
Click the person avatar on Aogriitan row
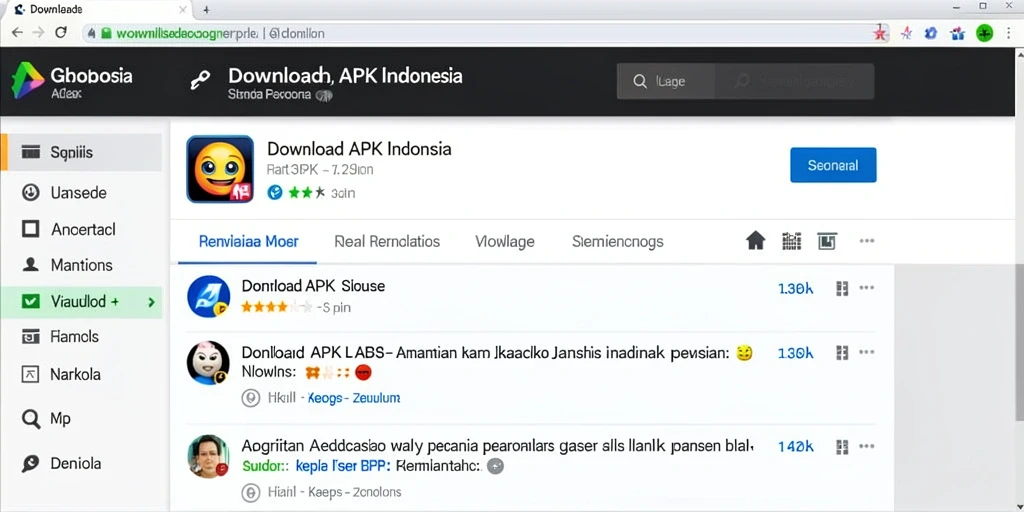208,456
